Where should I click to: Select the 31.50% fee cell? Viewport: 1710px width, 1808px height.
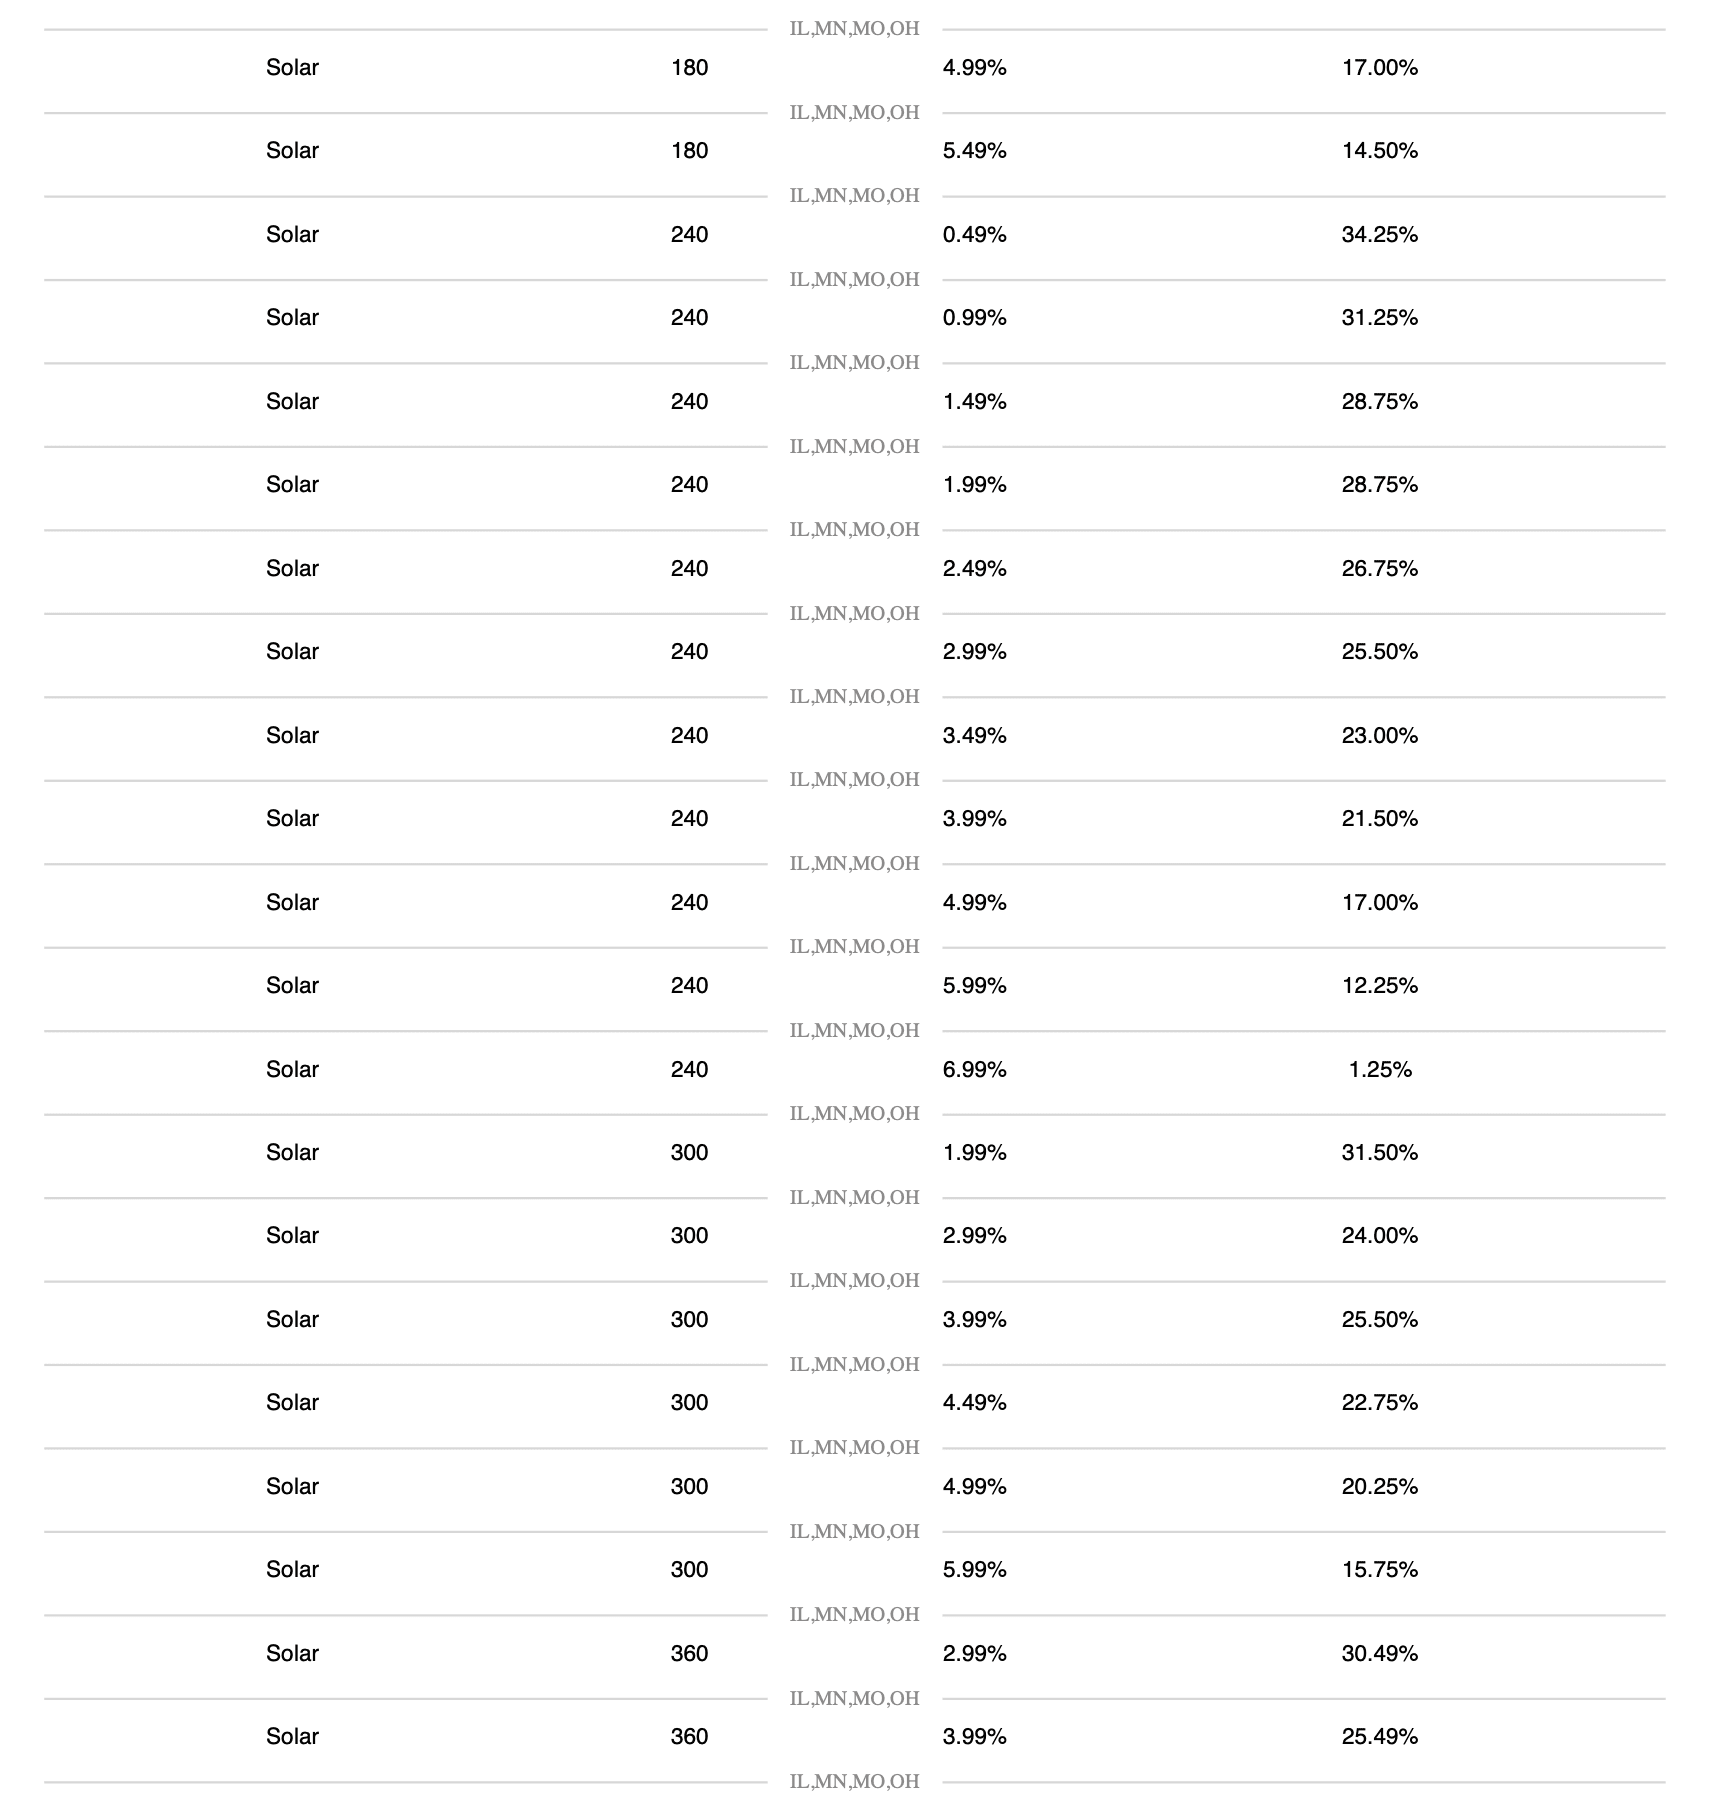pyautogui.click(x=1379, y=1152)
